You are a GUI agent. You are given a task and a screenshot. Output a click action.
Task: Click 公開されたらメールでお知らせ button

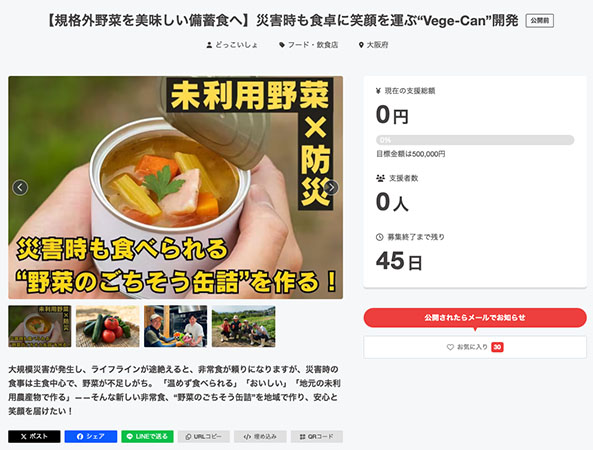pyautogui.click(x=475, y=318)
